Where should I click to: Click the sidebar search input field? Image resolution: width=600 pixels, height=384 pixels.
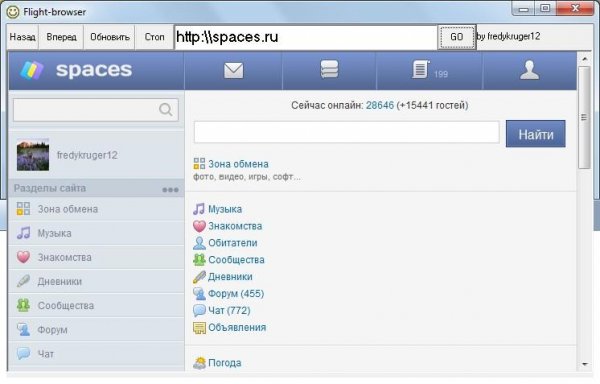pyautogui.click(x=96, y=110)
